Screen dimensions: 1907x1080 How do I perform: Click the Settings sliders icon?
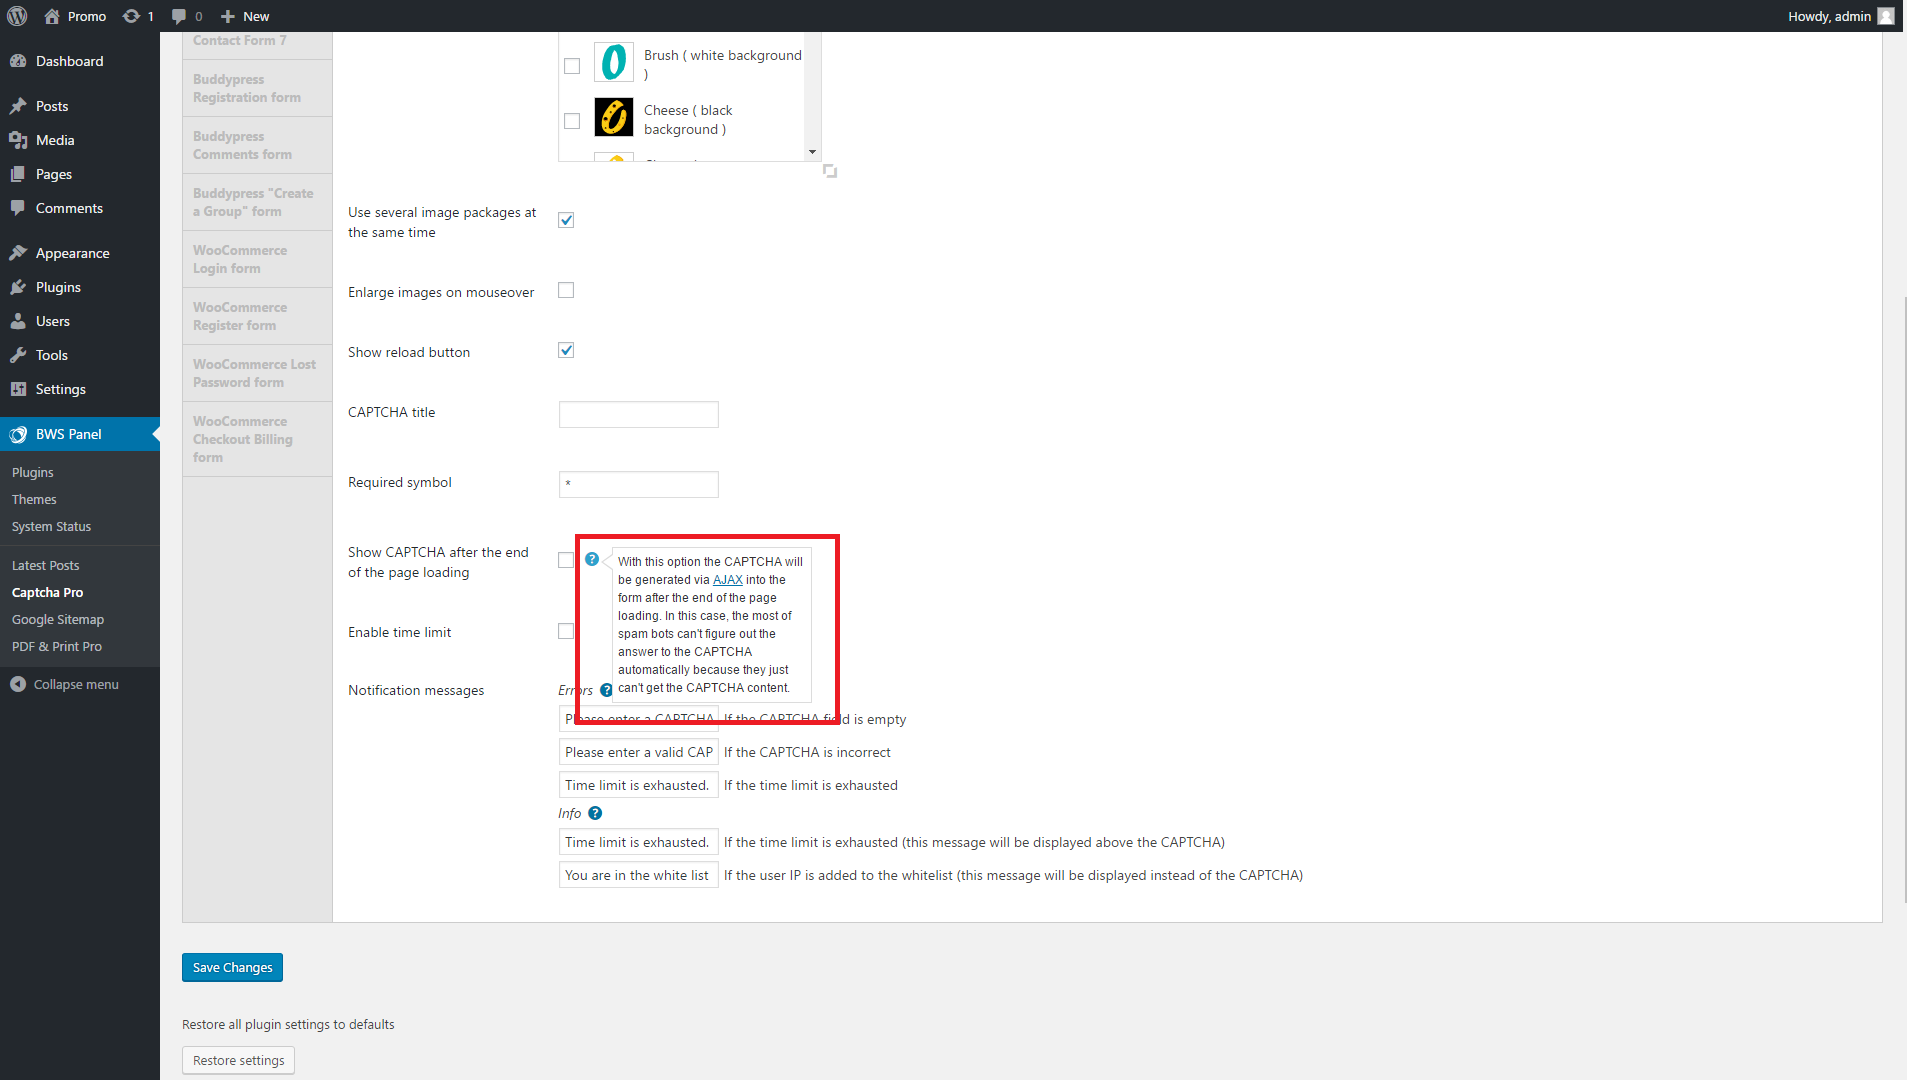pyautogui.click(x=18, y=389)
